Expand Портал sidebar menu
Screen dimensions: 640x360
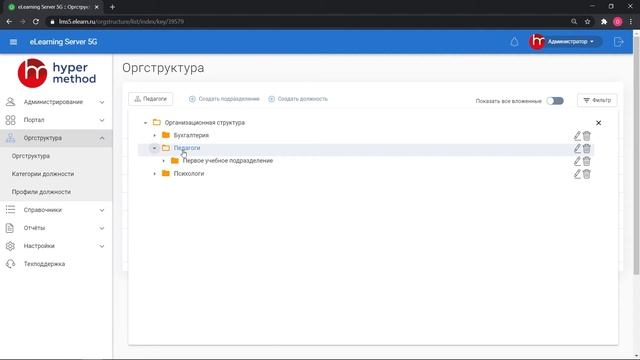[x=56, y=120]
